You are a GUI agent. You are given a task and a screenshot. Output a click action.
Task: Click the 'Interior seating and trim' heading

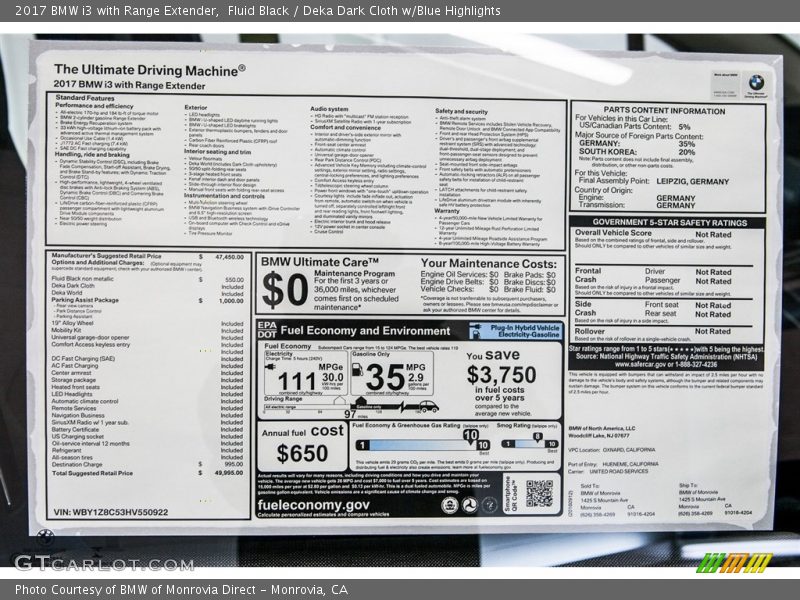pos(217,152)
